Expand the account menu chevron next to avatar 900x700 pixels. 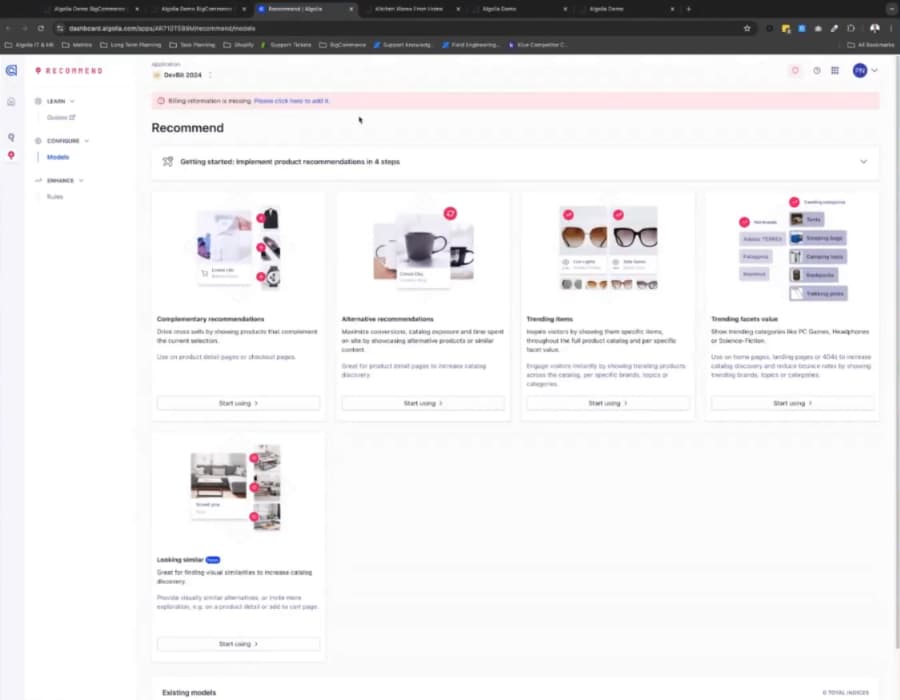click(874, 71)
